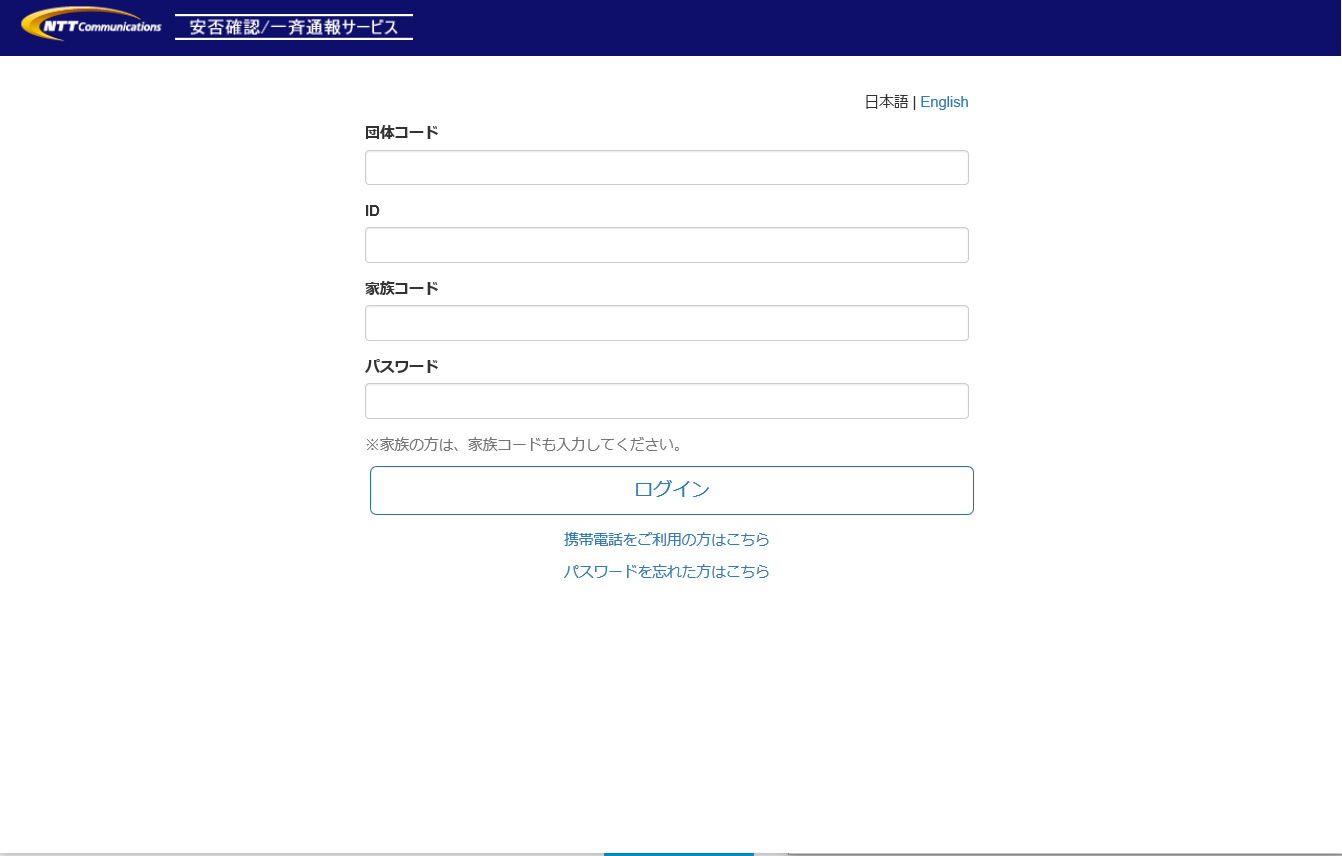Click the gray strip at bottom-left edge
The image size is (1342, 856).
tap(300, 854)
